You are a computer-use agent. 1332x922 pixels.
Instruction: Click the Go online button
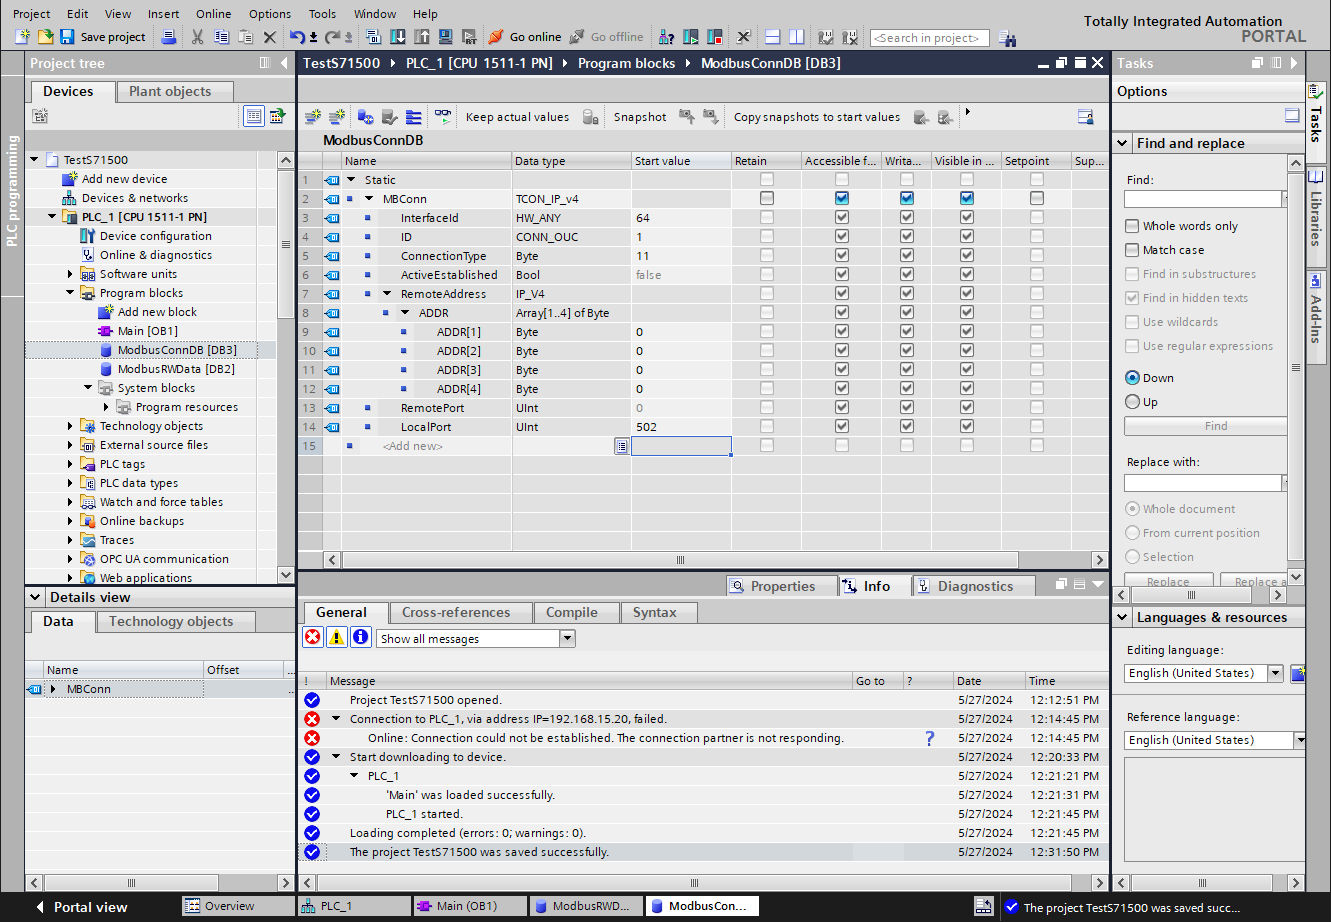pyautogui.click(x=524, y=37)
